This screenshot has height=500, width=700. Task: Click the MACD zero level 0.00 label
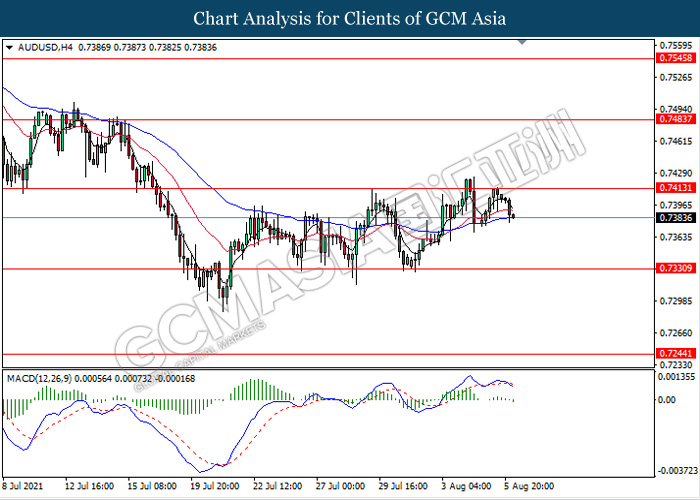click(x=667, y=400)
